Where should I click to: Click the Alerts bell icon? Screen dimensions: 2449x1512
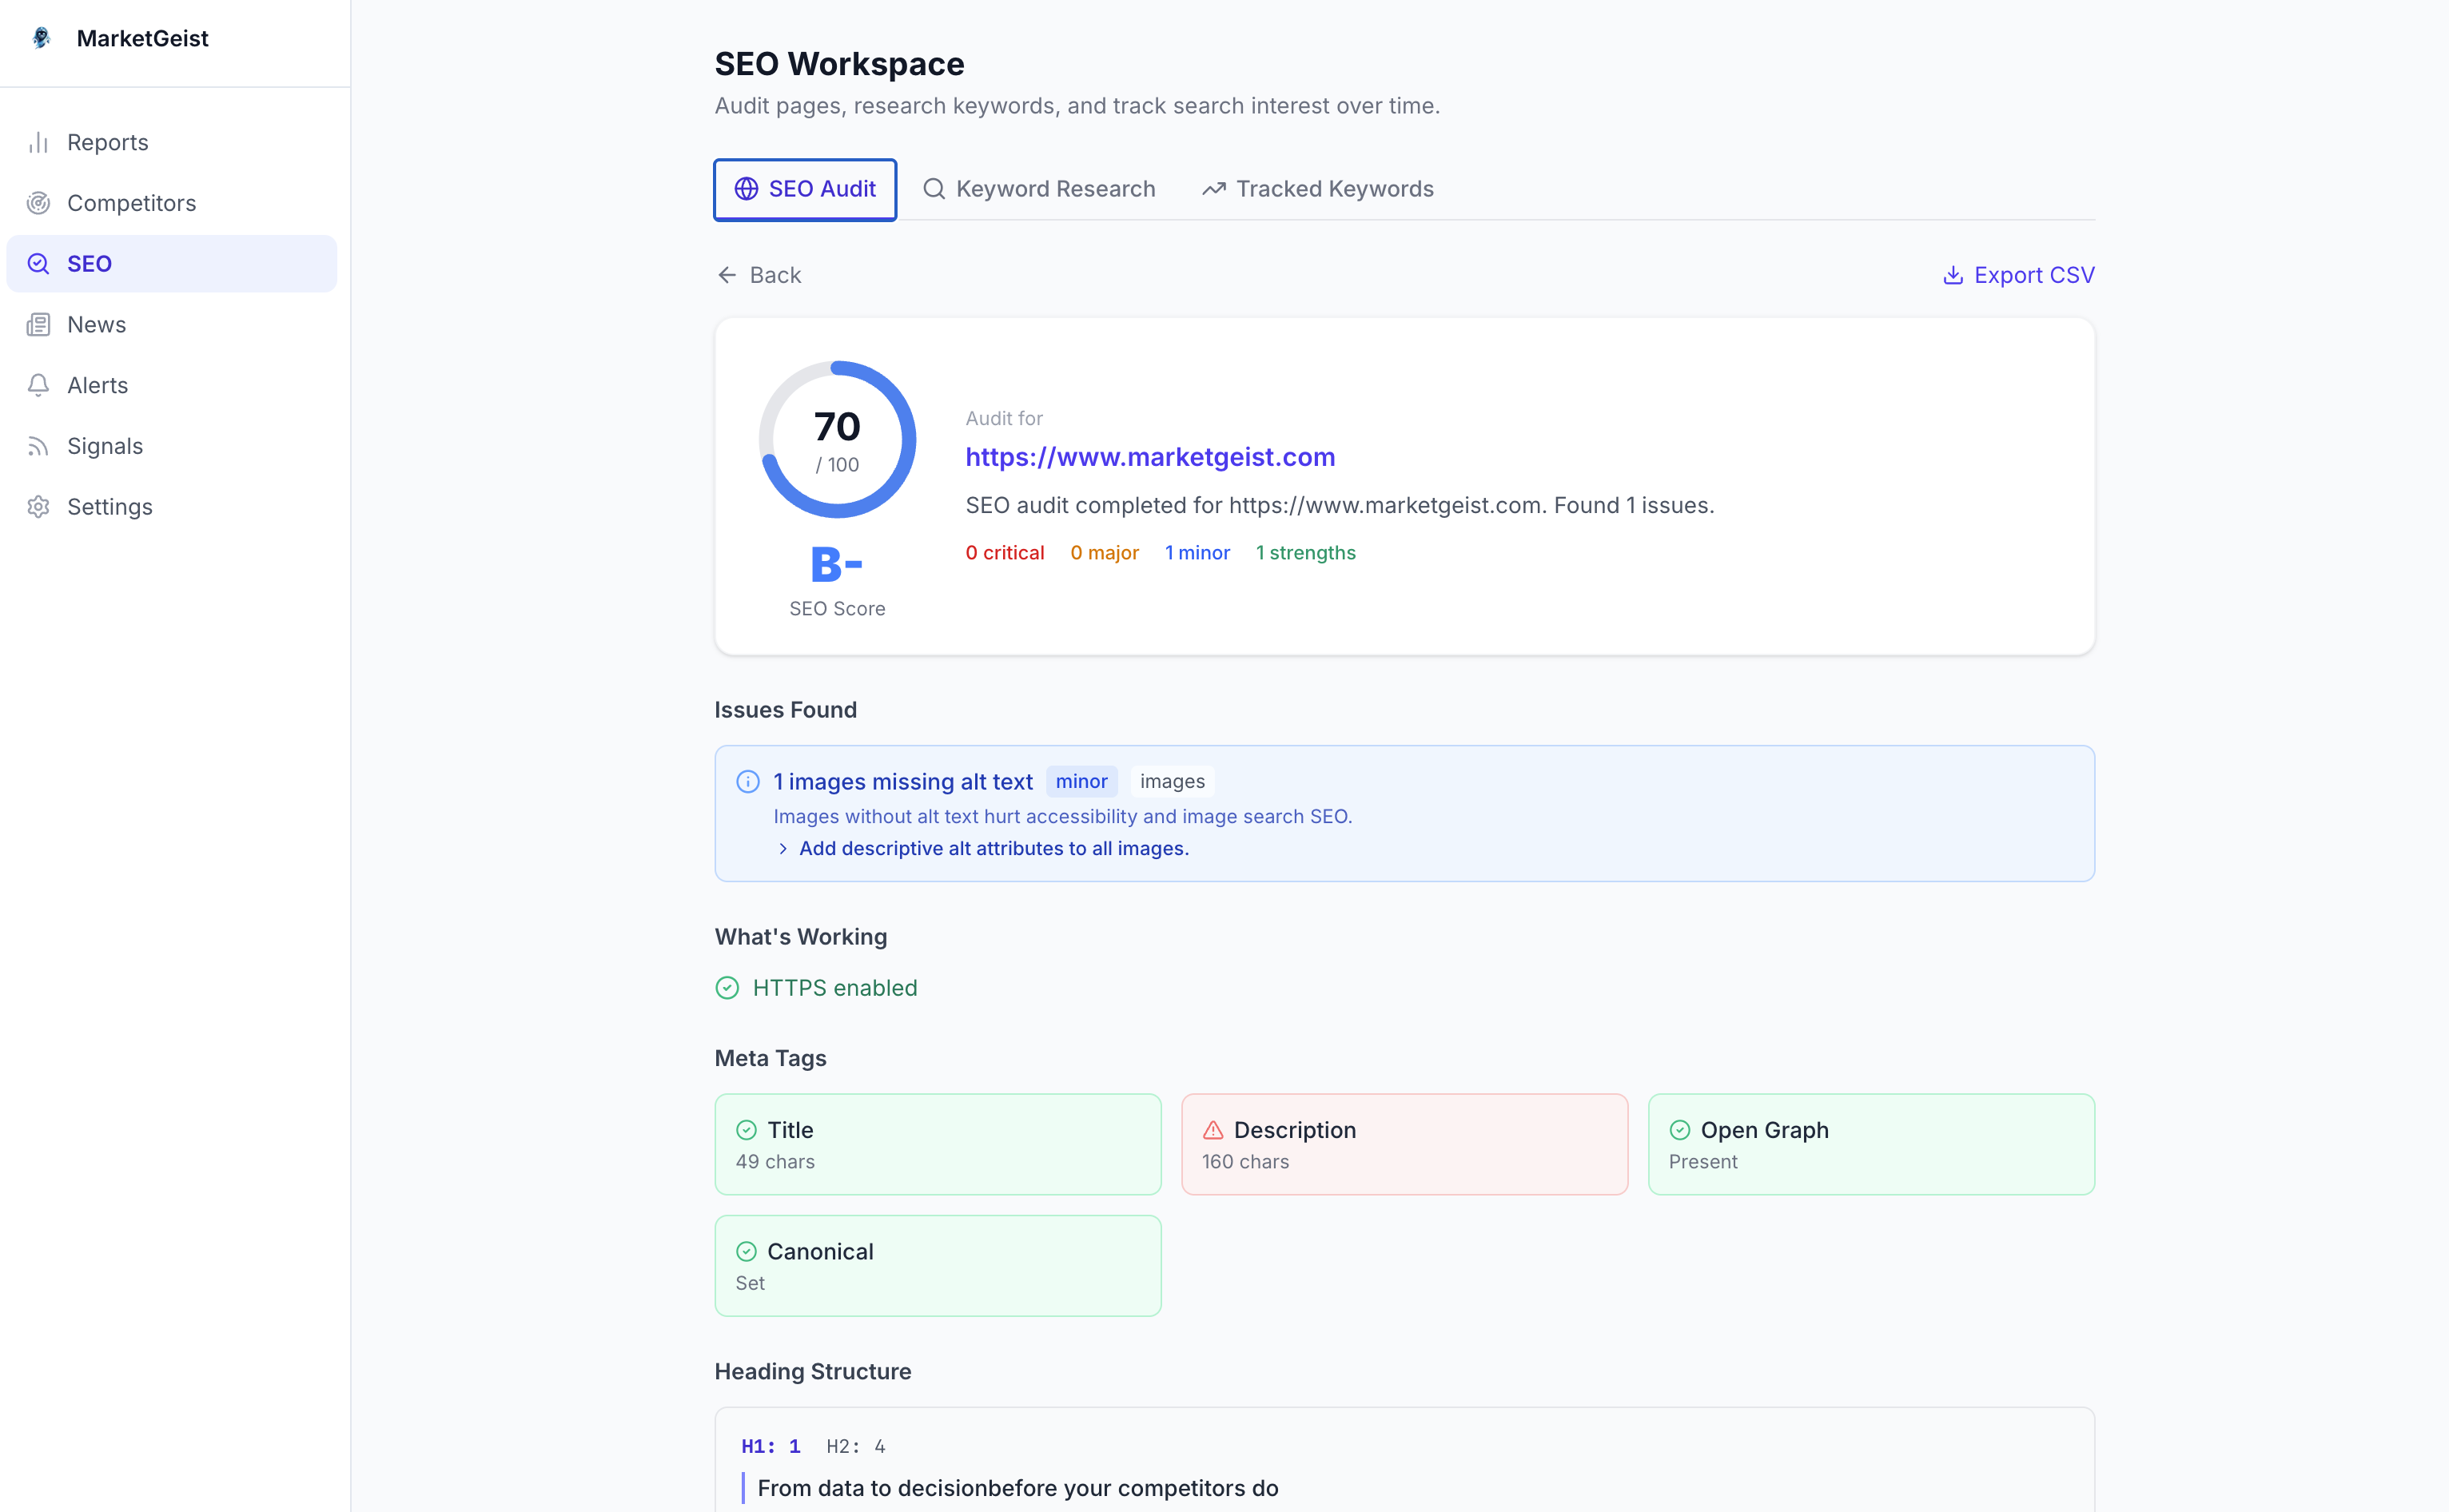tap(38, 385)
